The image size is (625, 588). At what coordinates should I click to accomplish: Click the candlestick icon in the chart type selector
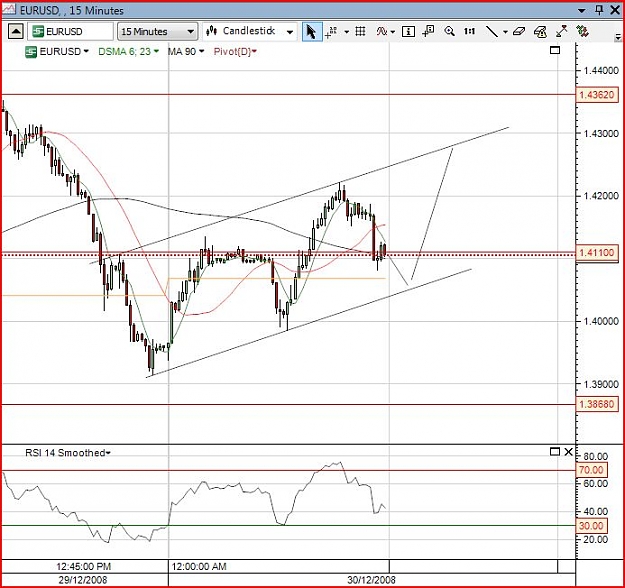[x=212, y=31]
